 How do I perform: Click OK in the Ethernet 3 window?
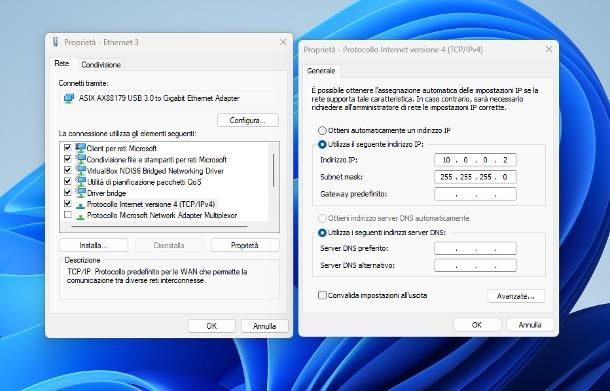point(212,326)
